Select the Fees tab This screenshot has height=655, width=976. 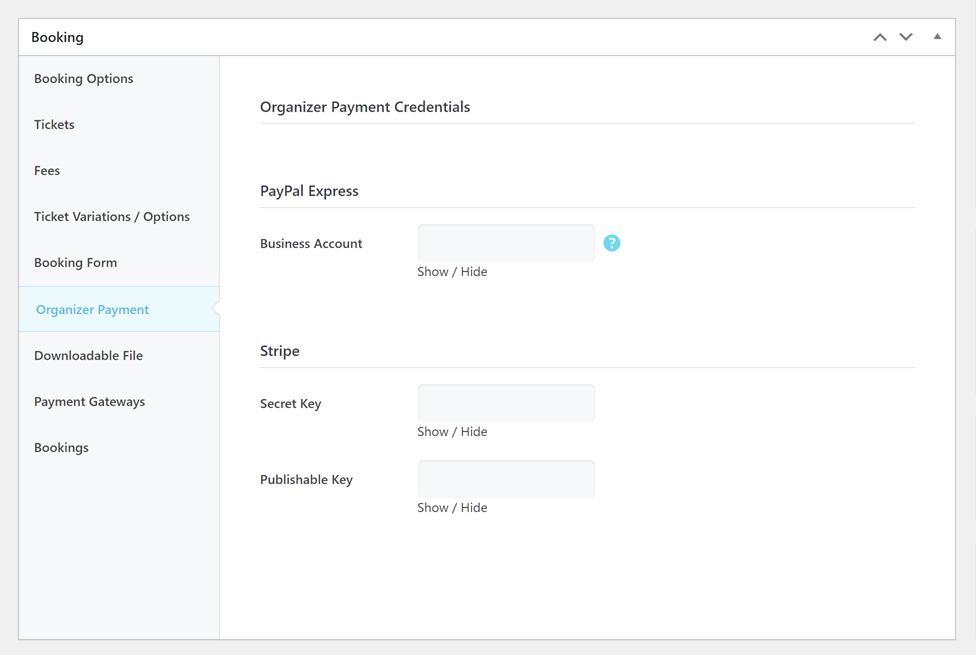pos(47,170)
